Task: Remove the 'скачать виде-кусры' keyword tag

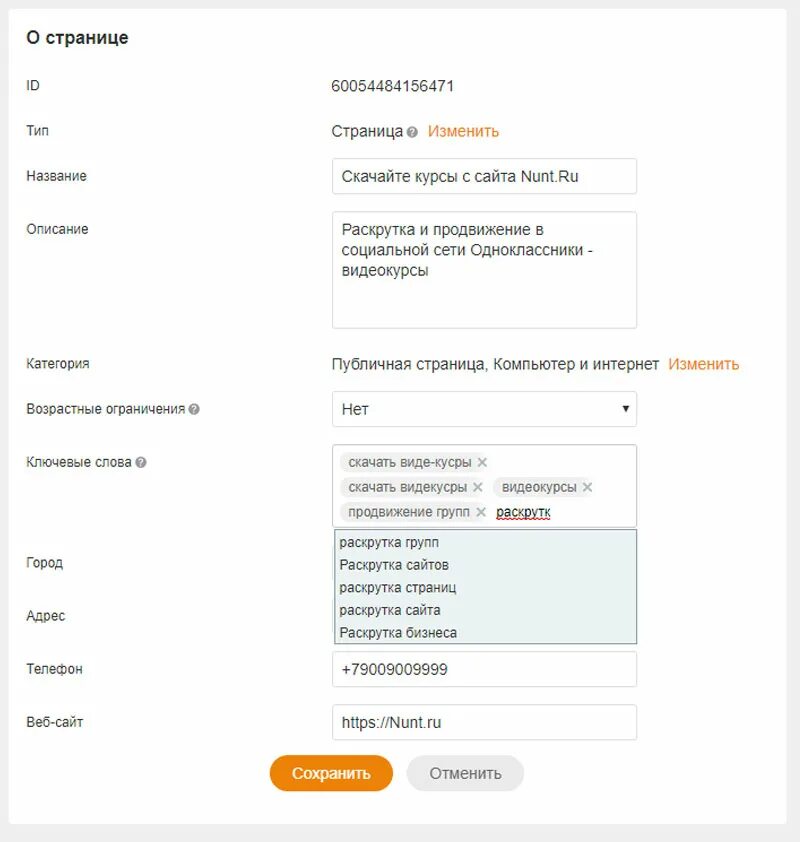Action: pyautogui.click(x=482, y=462)
